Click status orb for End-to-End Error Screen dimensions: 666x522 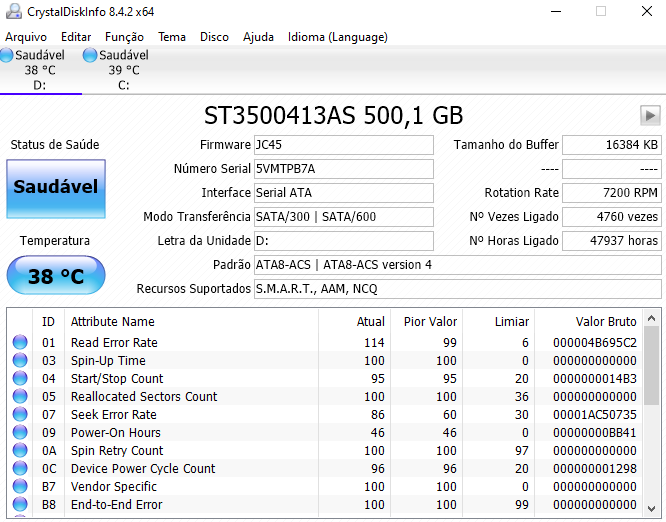(x=20, y=504)
